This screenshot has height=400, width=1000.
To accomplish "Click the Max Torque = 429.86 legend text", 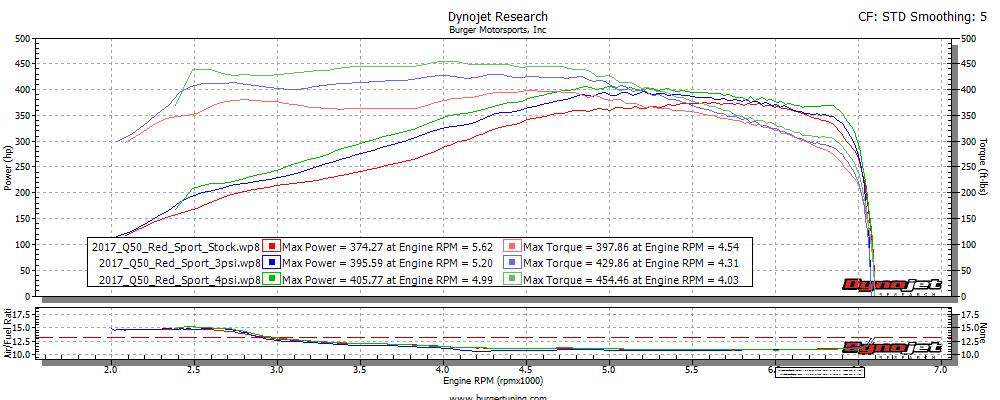I will 631,263.
